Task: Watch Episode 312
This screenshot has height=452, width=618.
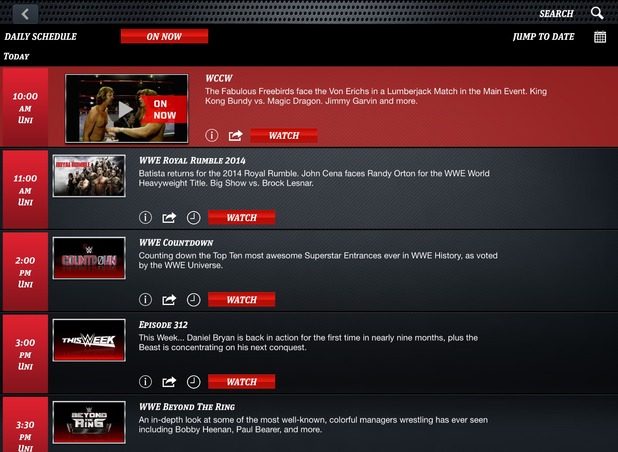Action: 242,381
